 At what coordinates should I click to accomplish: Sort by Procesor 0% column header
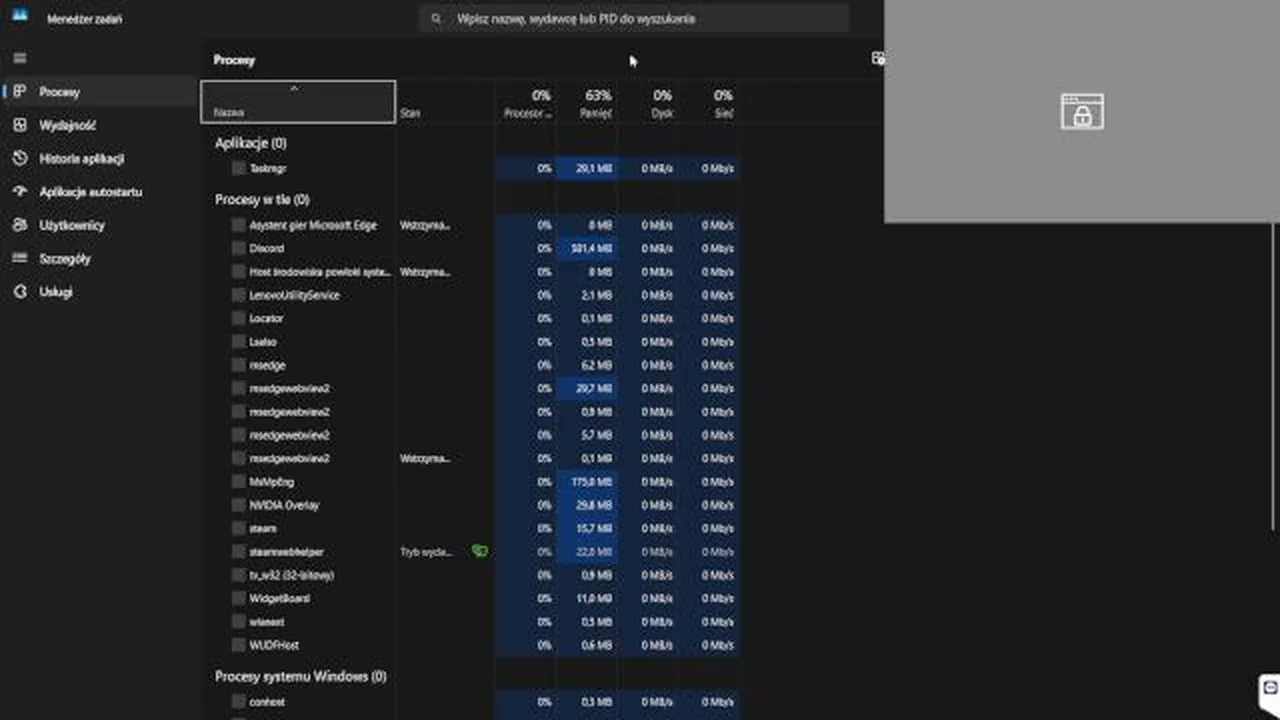526,102
